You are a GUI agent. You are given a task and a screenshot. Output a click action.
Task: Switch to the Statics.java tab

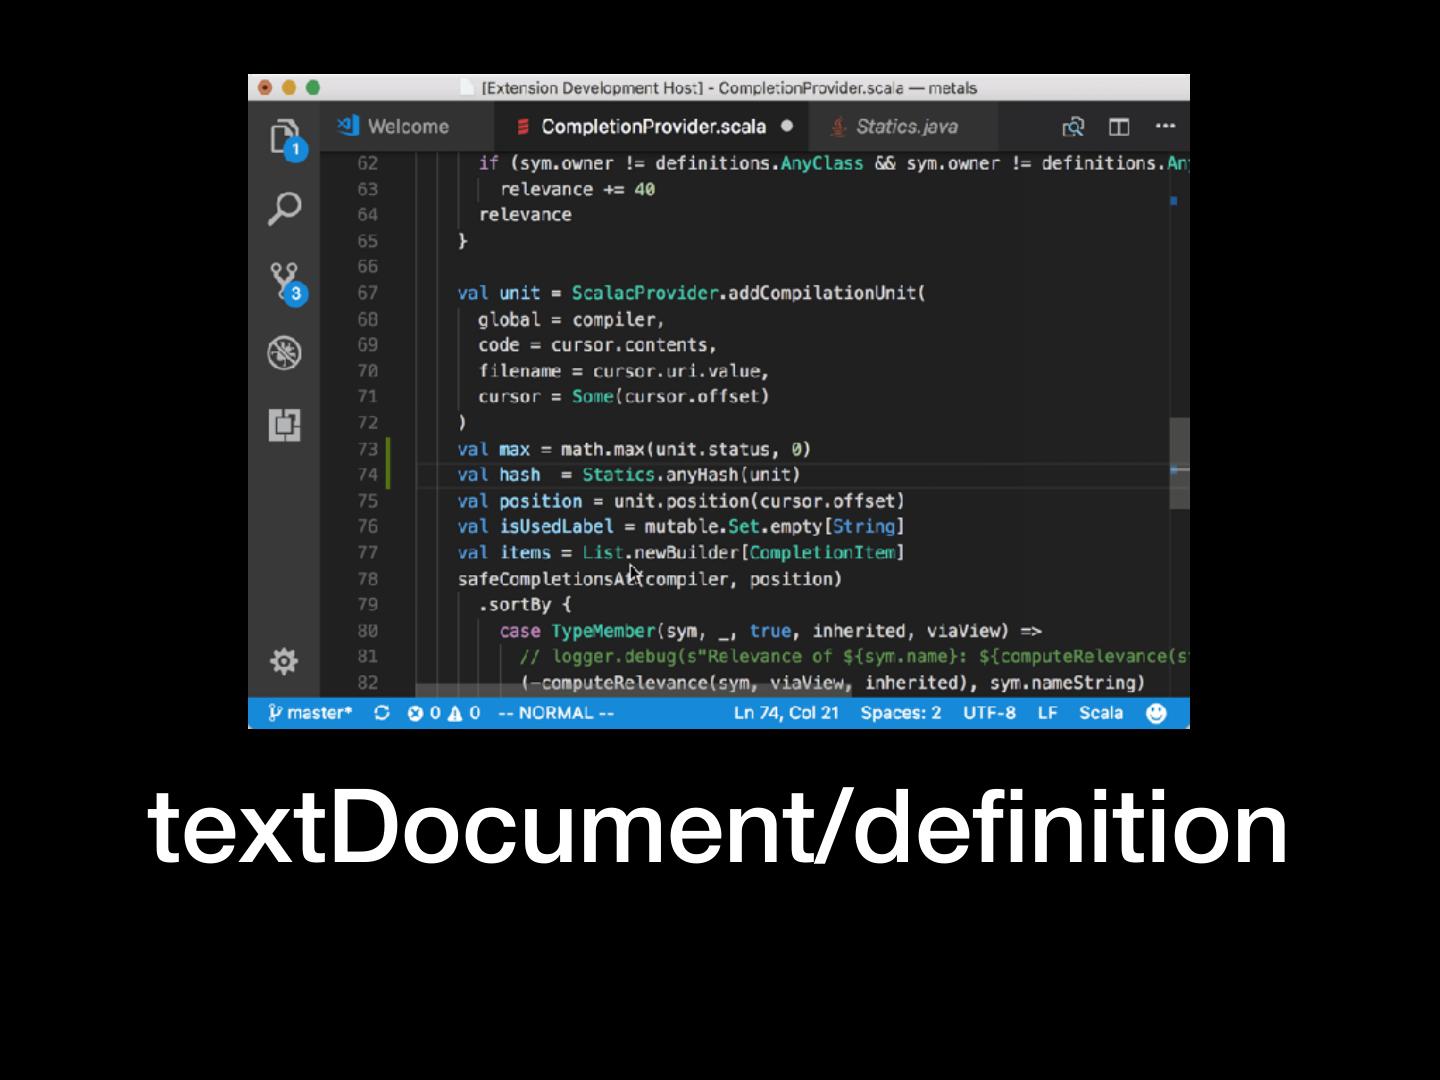click(x=905, y=127)
